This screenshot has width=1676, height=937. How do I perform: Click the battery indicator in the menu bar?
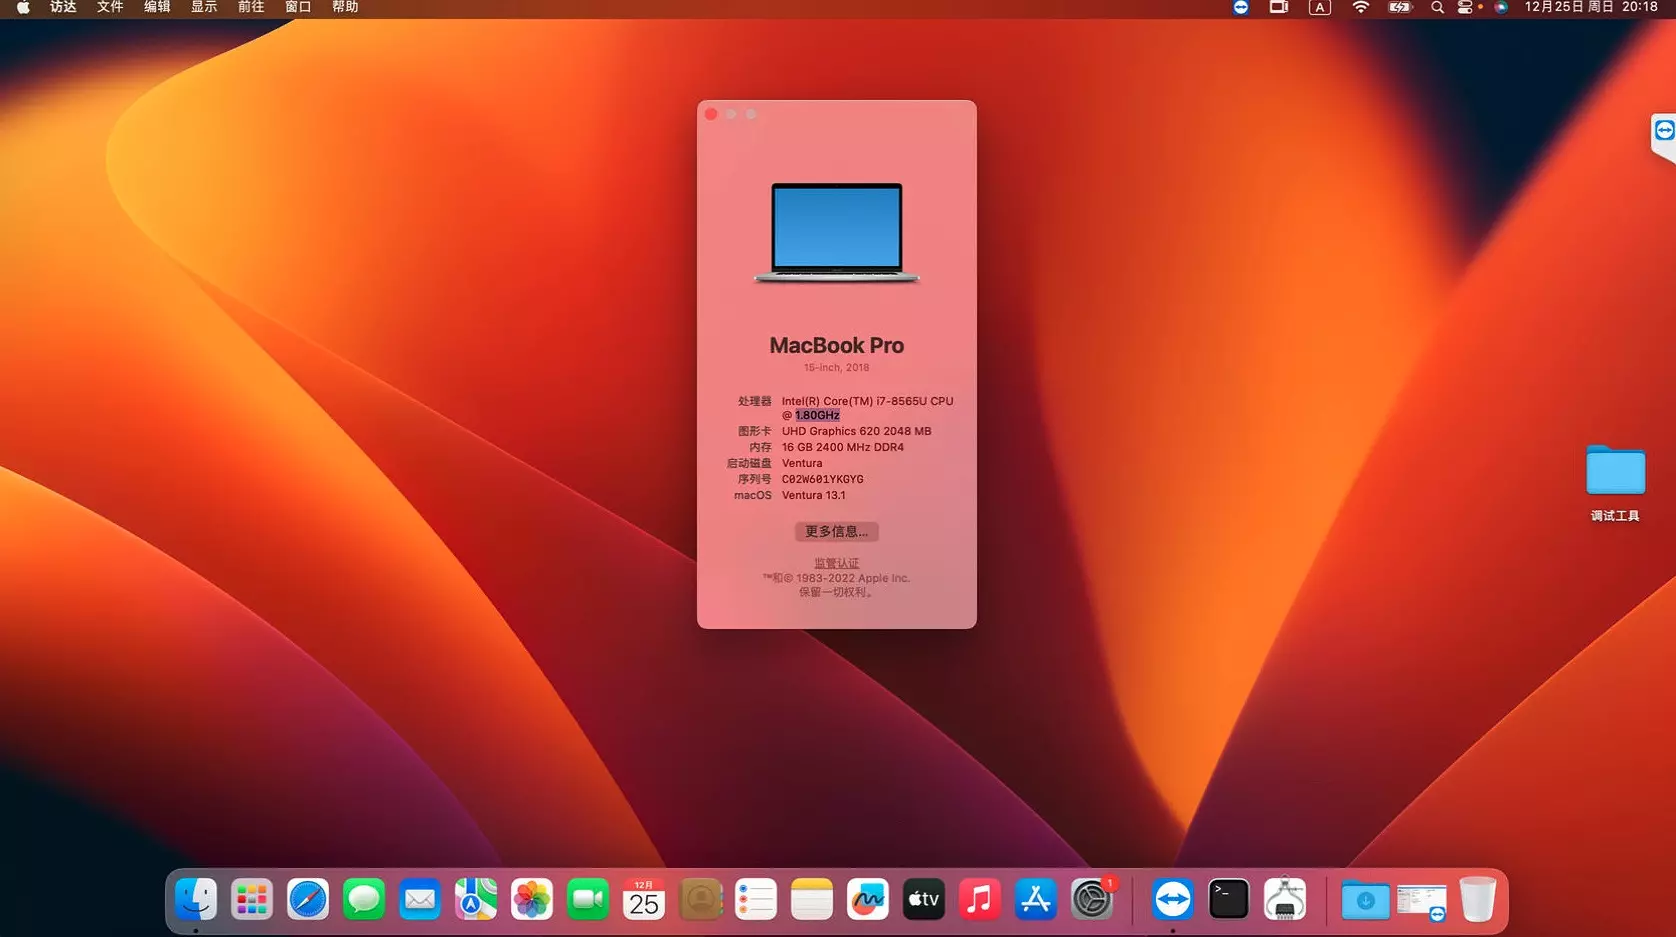point(1399,7)
